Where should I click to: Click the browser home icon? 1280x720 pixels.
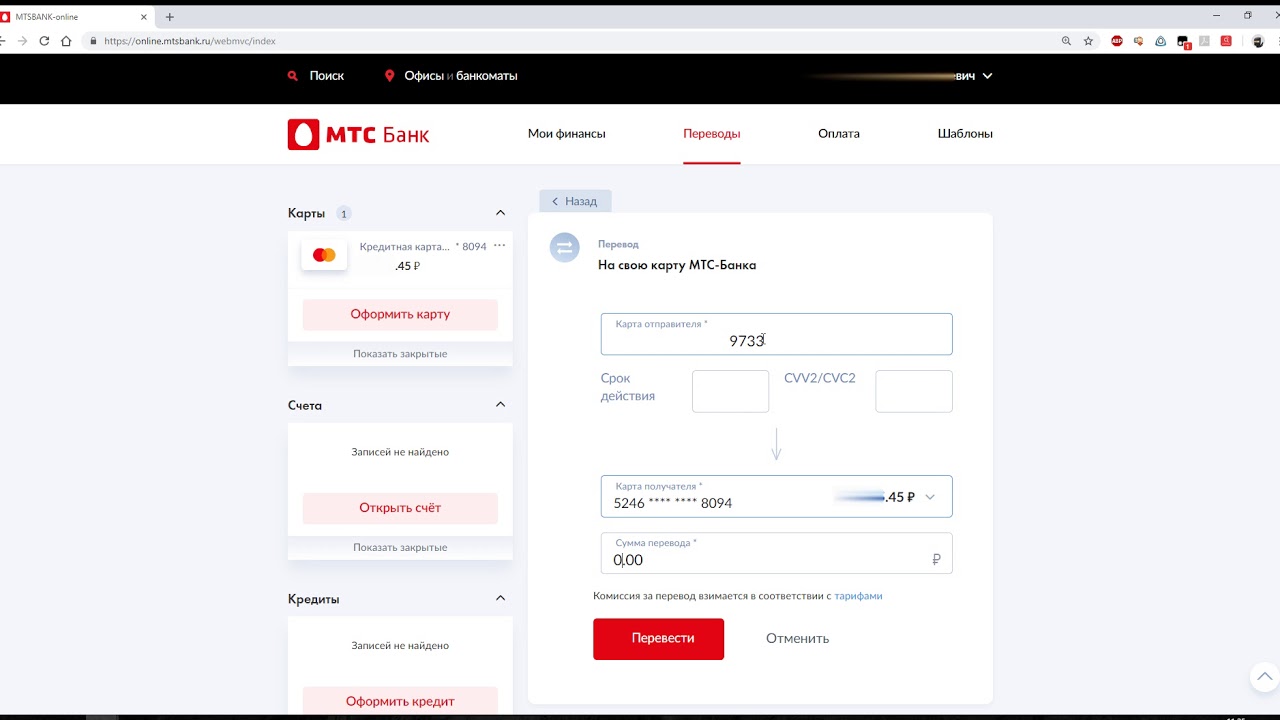[66, 41]
